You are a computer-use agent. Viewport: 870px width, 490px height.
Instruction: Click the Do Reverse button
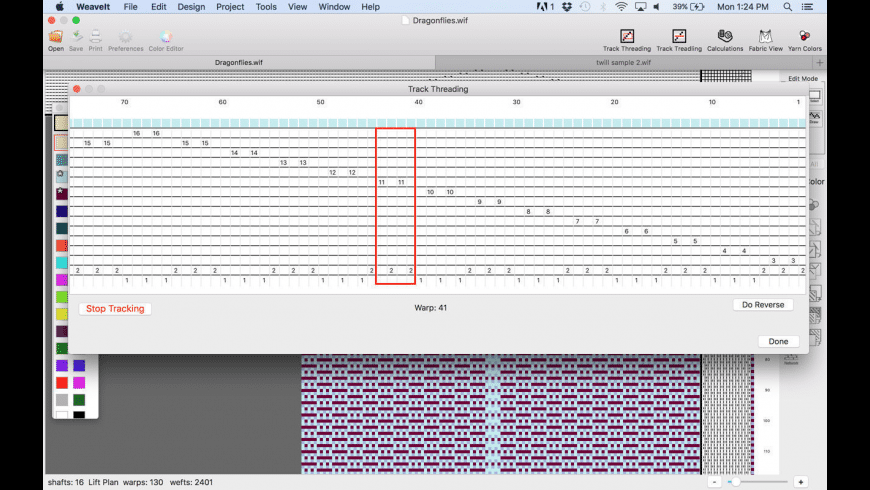763,304
